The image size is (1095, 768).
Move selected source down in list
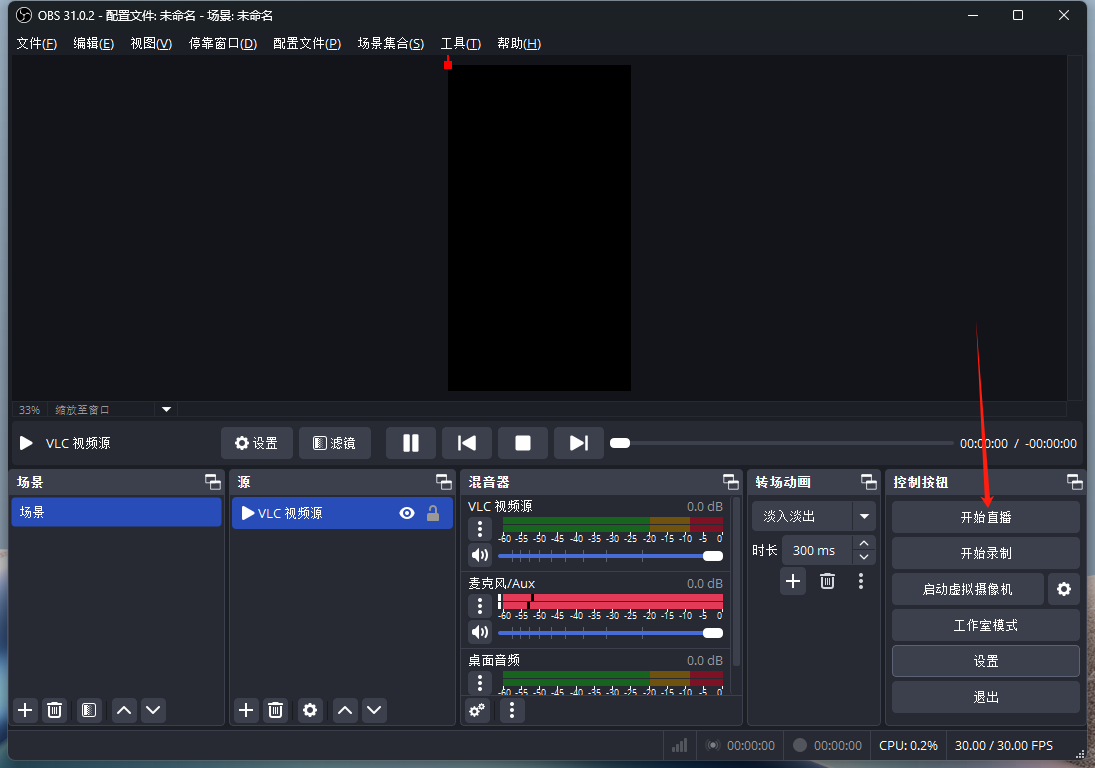[x=374, y=710]
